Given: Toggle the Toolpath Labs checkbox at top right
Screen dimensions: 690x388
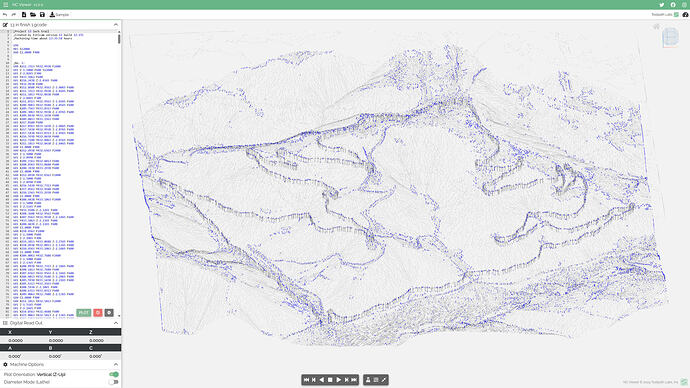Looking at the screenshot, I should click(676, 15).
